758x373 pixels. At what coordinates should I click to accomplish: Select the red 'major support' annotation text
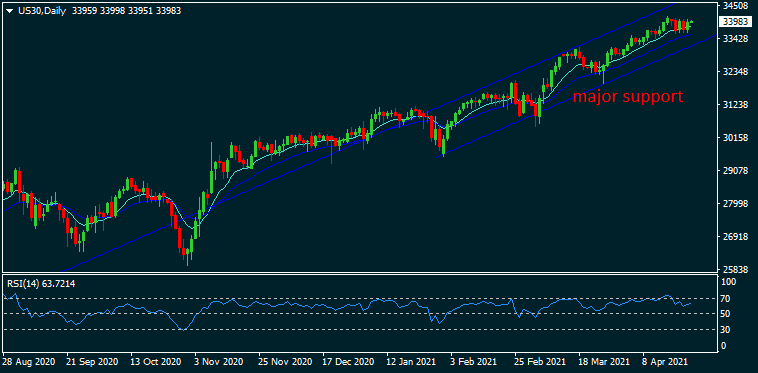click(x=628, y=96)
